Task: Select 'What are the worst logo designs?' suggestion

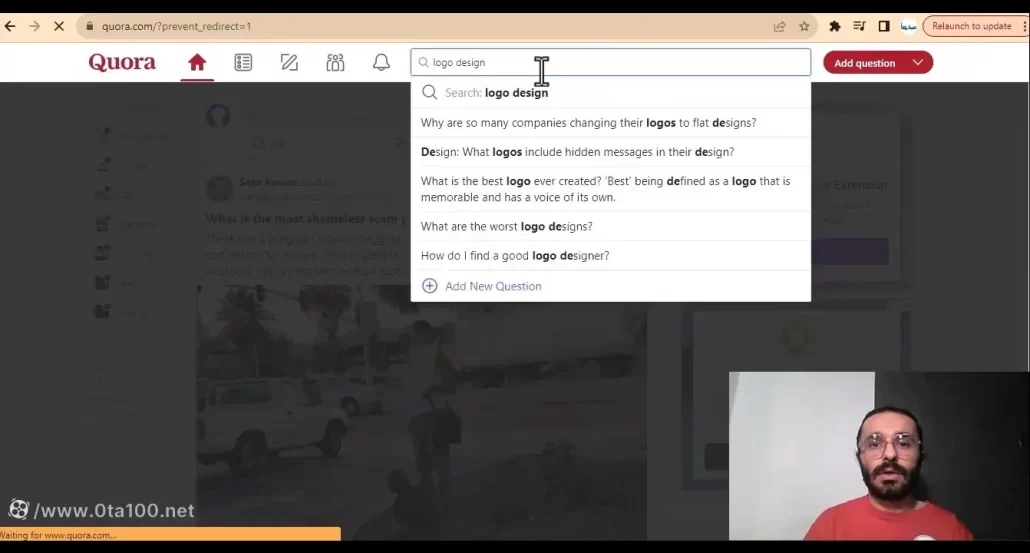Action: click(x=506, y=226)
